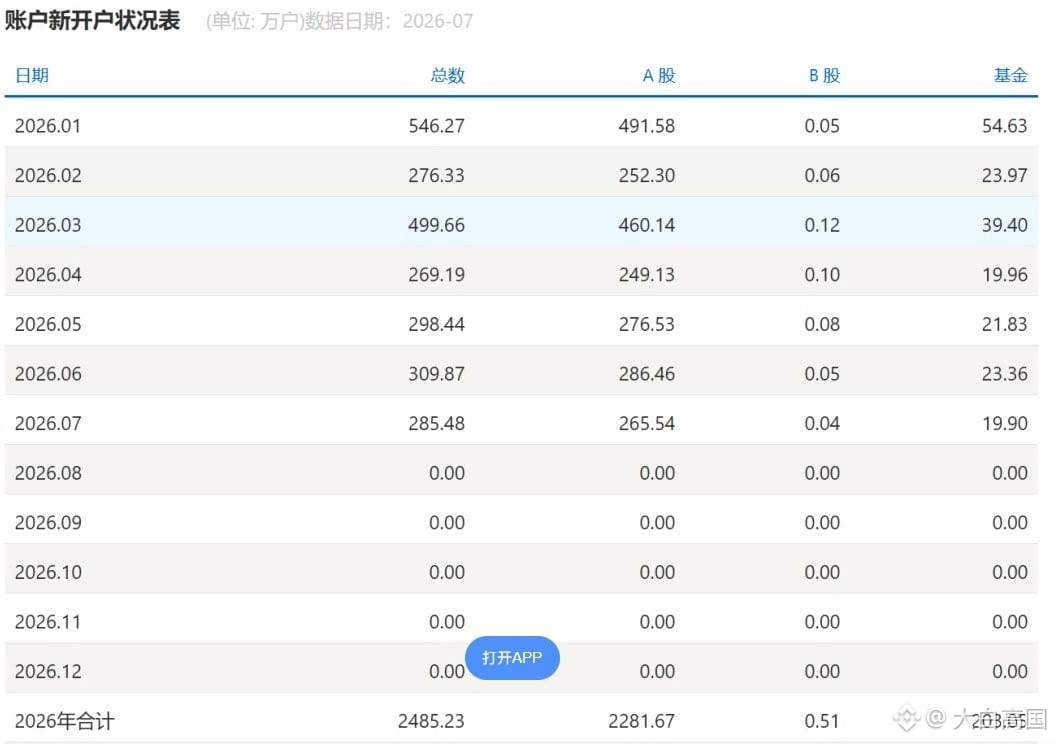Click total value 499.66
Viewport: 1055px width, 744px height.
(x=436, y=225)
